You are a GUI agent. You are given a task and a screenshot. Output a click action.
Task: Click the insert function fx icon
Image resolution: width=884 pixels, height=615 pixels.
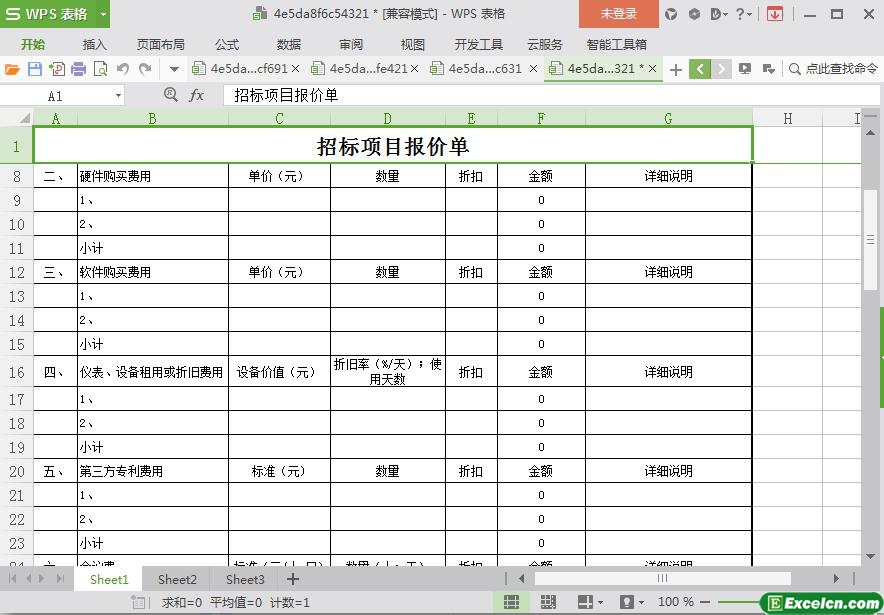point(197,95)
